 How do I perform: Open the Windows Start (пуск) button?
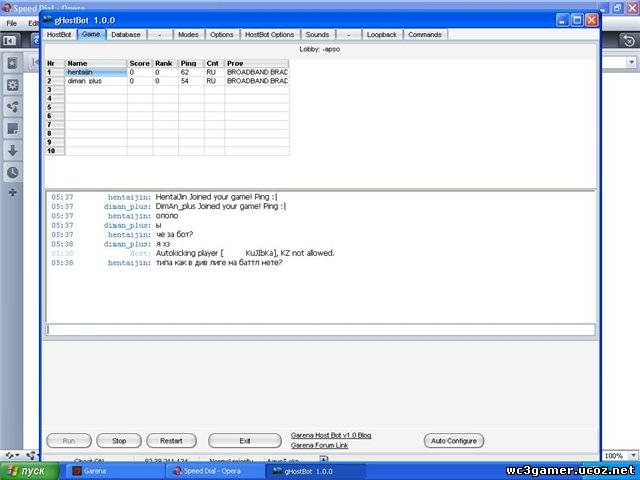tap(29, 471)
